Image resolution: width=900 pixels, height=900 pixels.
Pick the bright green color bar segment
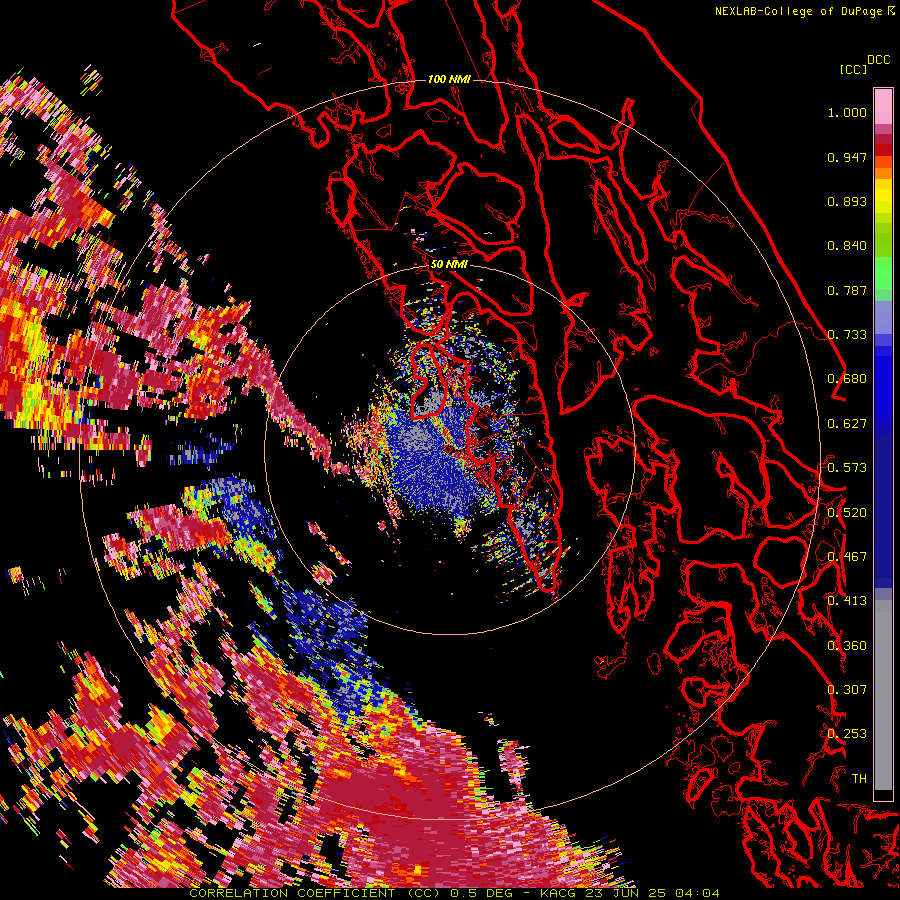(883, 272)
